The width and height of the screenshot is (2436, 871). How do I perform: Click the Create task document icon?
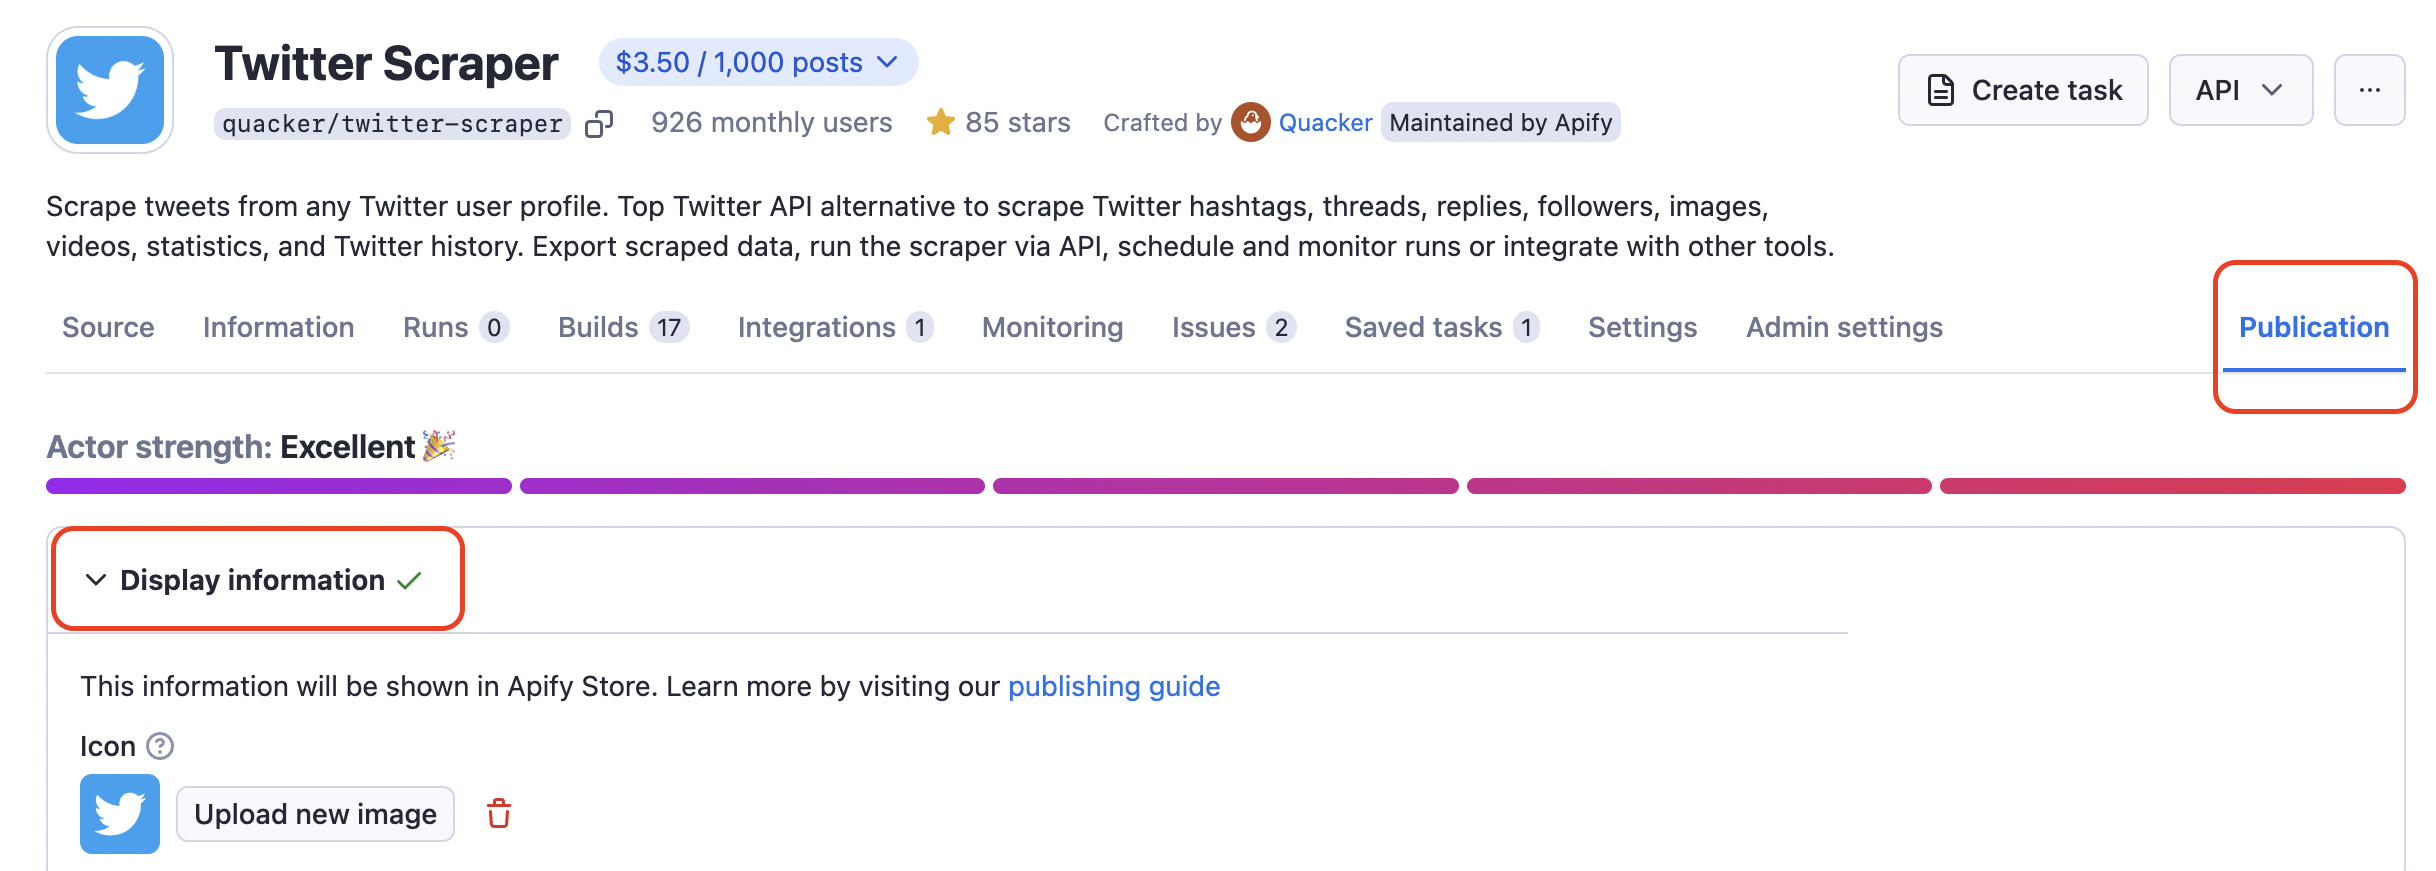pyautogui.click(x=1940, y=89)
